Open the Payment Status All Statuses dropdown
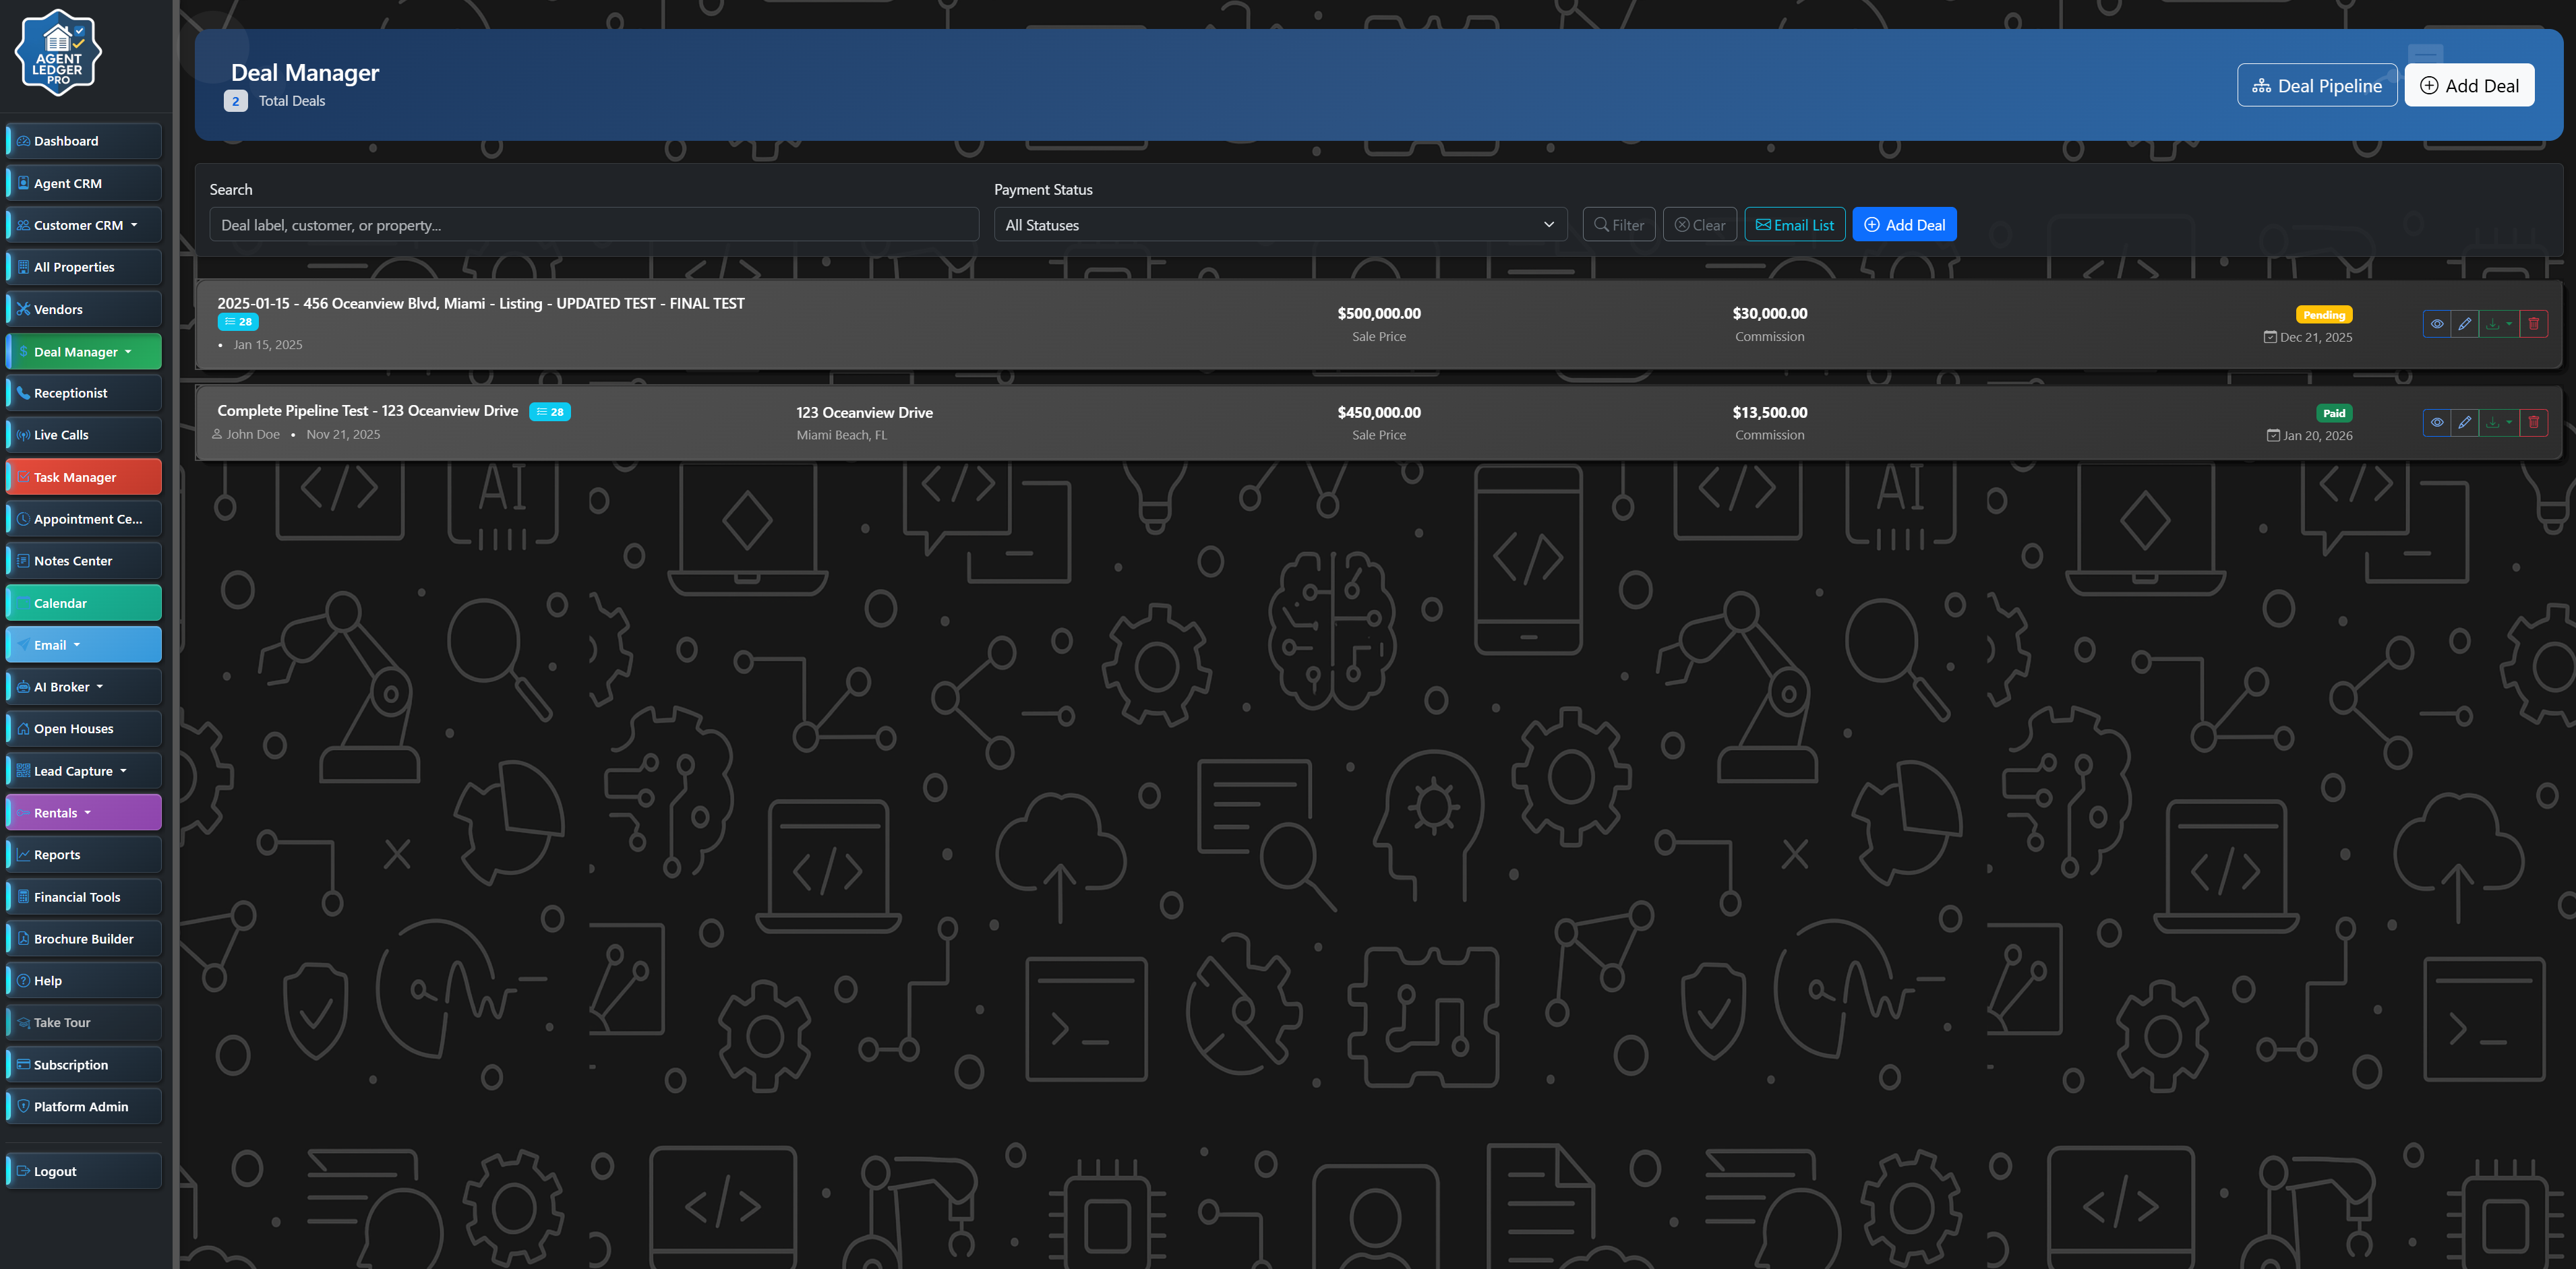2576x1269 pixels. pyautogui.click(x=1279, y=225)
